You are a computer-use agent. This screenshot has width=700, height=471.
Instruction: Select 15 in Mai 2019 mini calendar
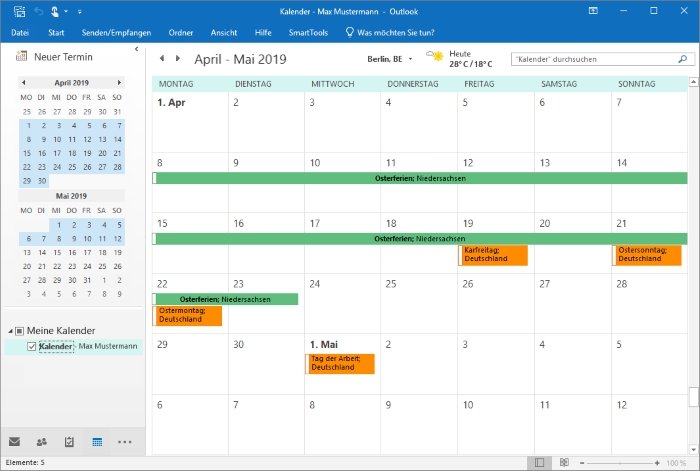[x=57, y=252]
